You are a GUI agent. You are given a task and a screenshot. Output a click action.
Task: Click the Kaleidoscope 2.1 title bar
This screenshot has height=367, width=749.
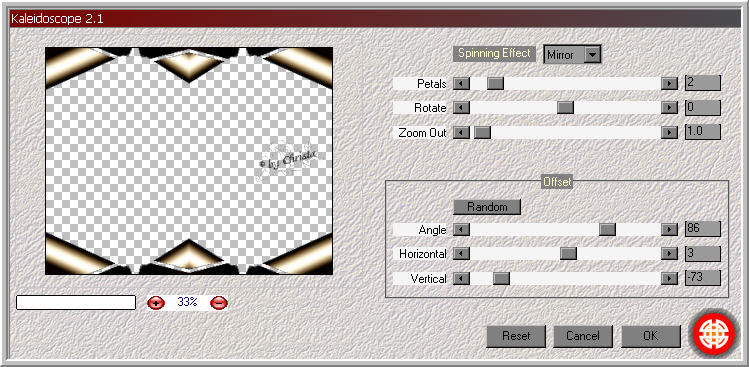(374, 19)
